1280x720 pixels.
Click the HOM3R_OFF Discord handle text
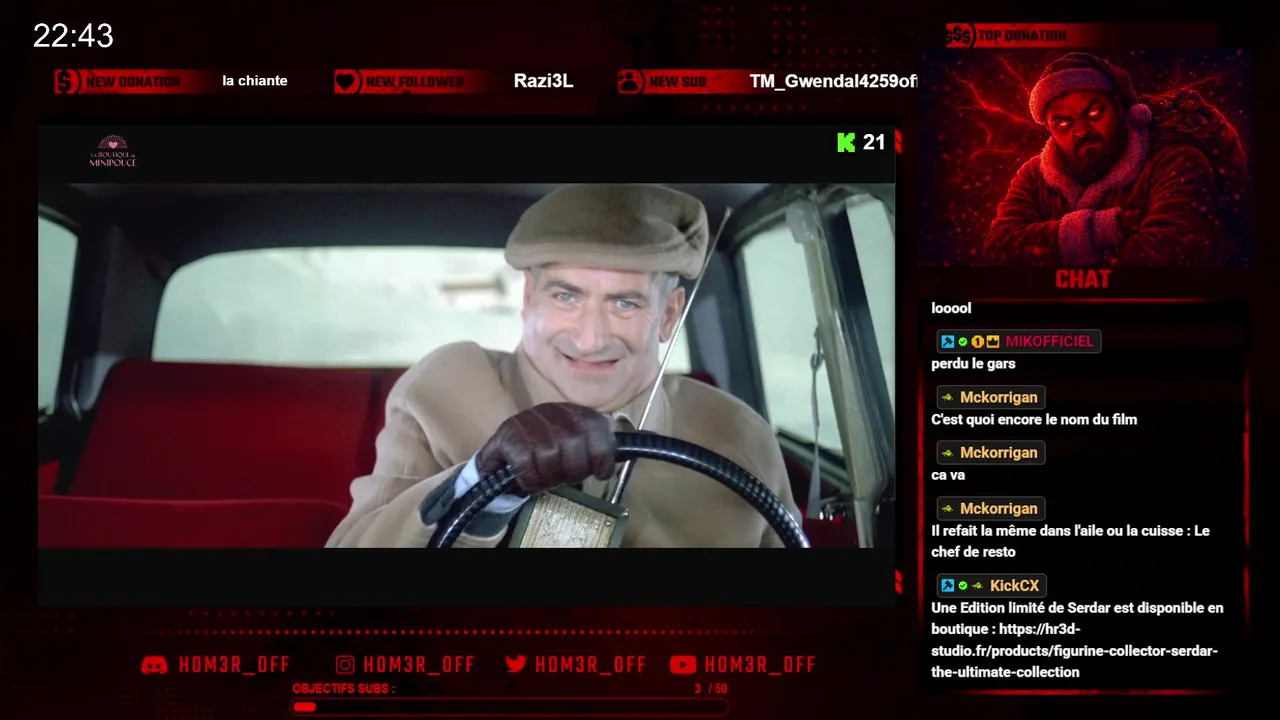[234, 665]
